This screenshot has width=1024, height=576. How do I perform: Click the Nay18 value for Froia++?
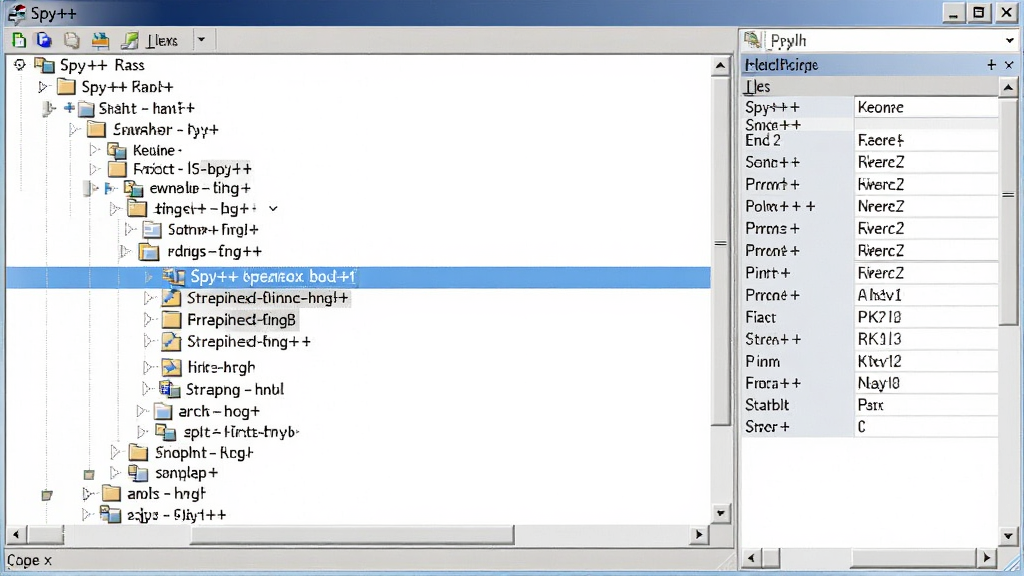[x=926, y=383]
